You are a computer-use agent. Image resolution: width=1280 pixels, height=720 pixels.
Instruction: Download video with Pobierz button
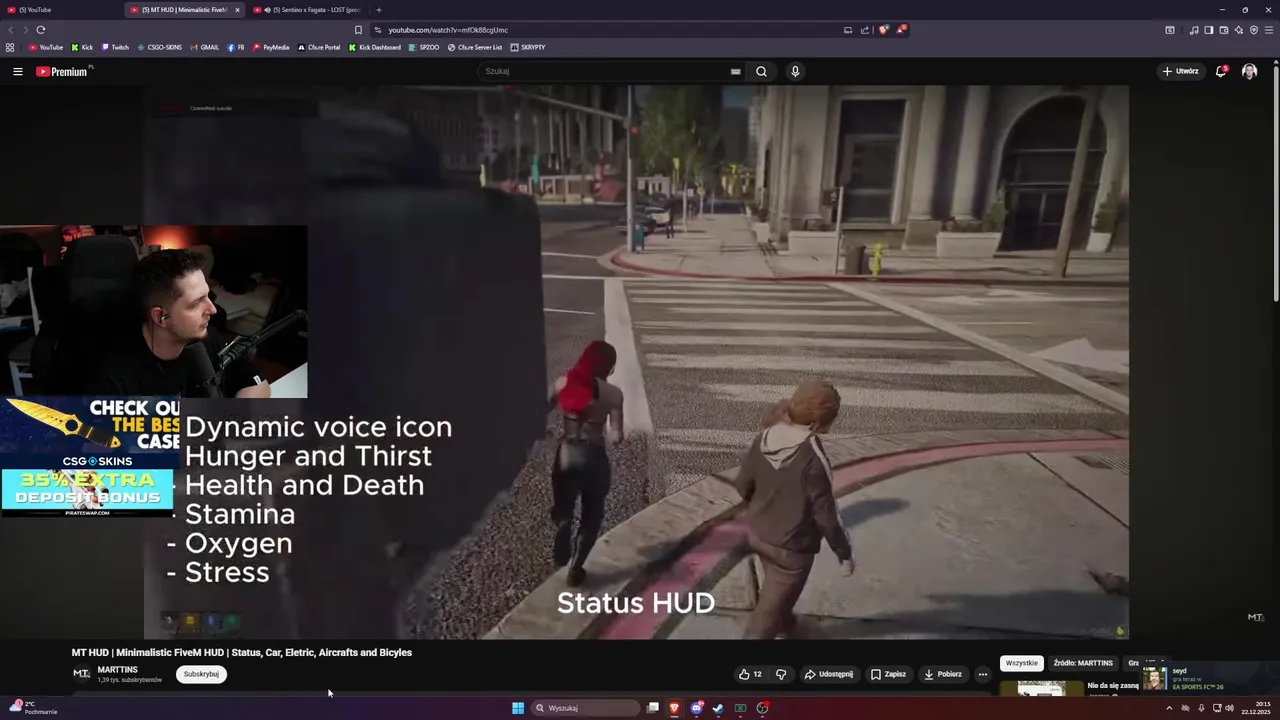click(x=943, y=674)
